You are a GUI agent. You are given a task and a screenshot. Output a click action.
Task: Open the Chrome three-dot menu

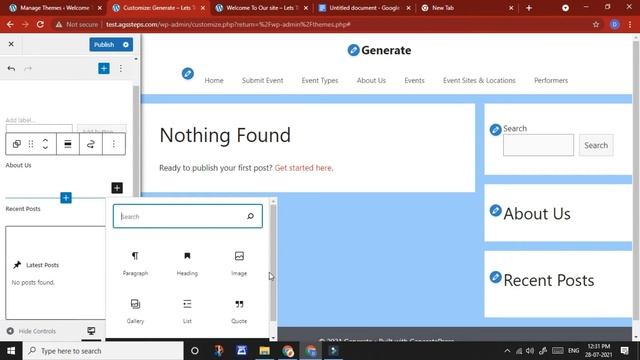[630, 24]
